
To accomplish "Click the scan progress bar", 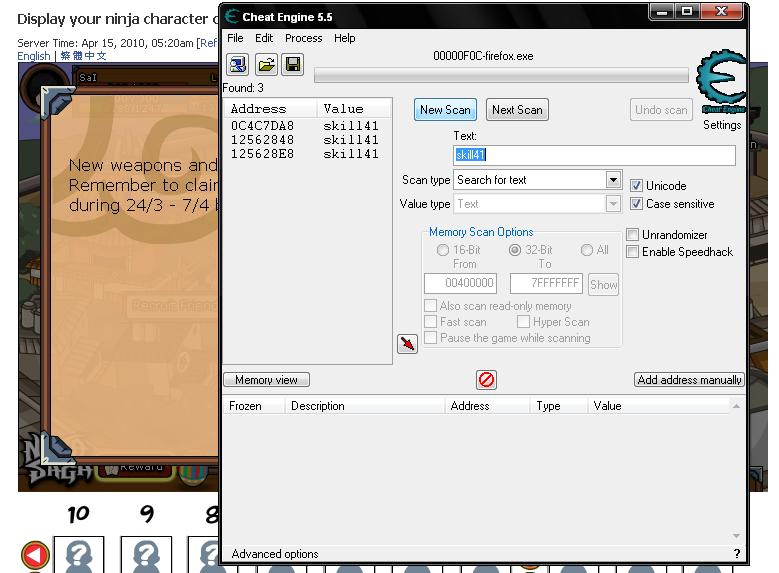I will (501, 76).
